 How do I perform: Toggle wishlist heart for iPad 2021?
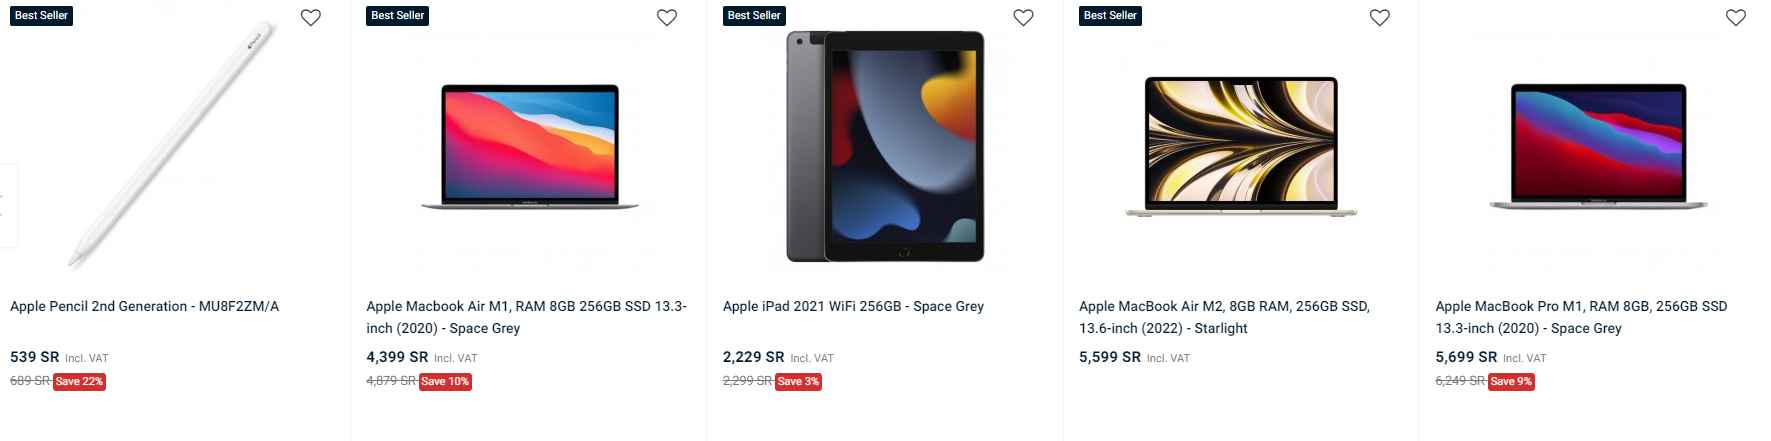pos(1023,18)
